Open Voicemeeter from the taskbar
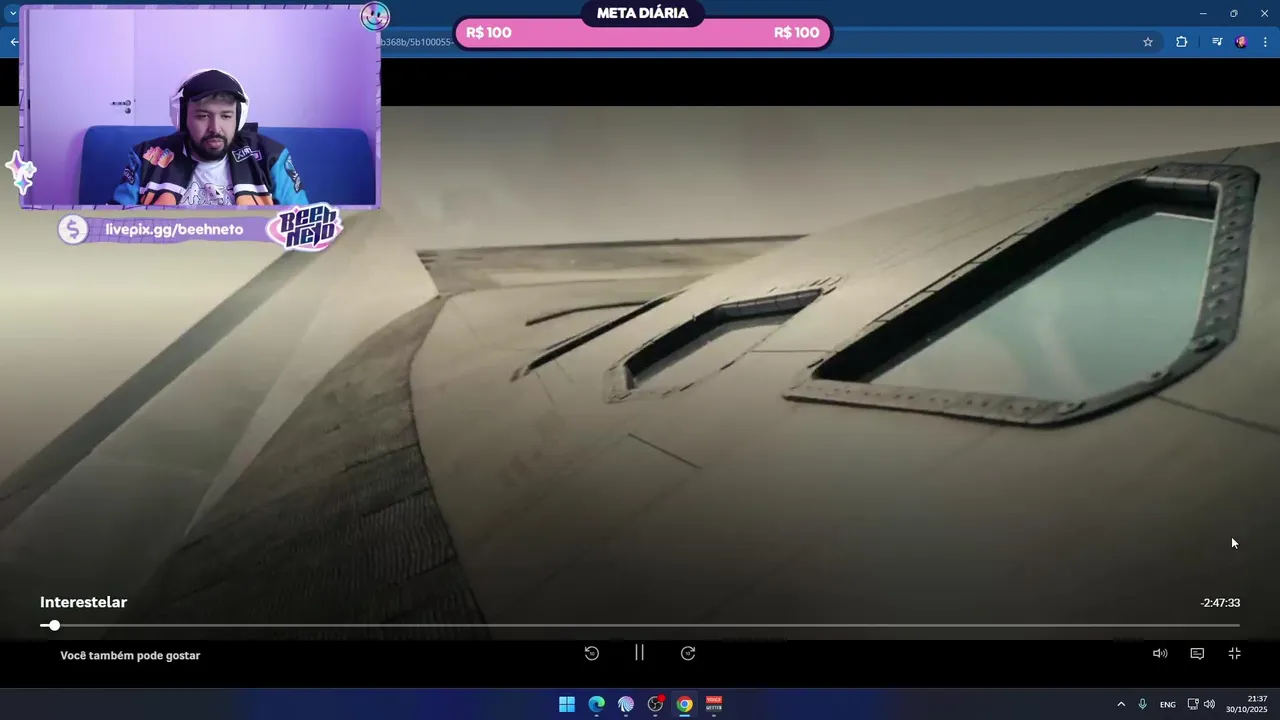The height and width of the screenshot is (720, 1280). tap(714, 704)
